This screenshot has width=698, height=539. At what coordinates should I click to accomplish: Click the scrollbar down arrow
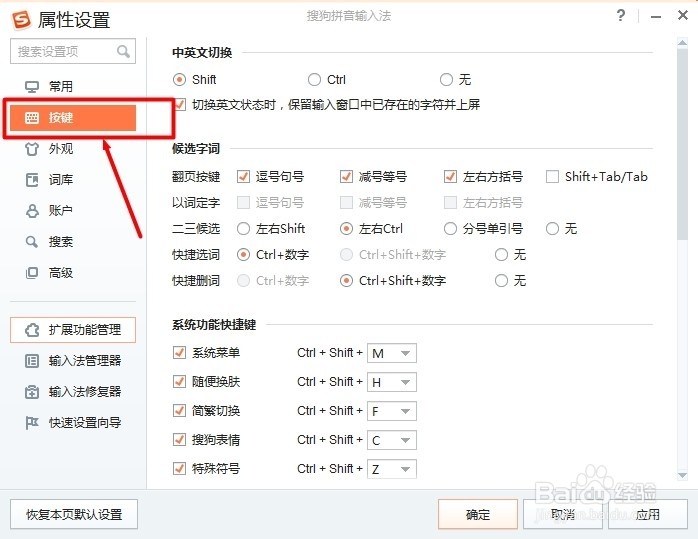click(682, 475)
